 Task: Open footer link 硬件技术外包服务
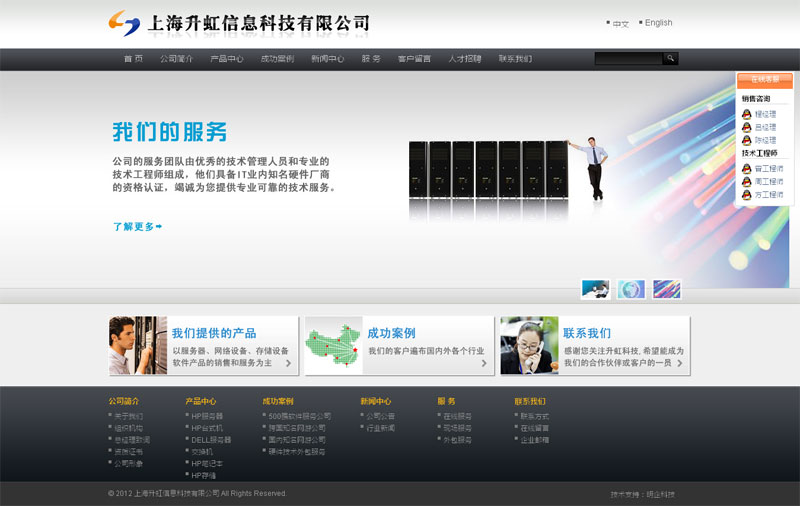coord(297,452)
